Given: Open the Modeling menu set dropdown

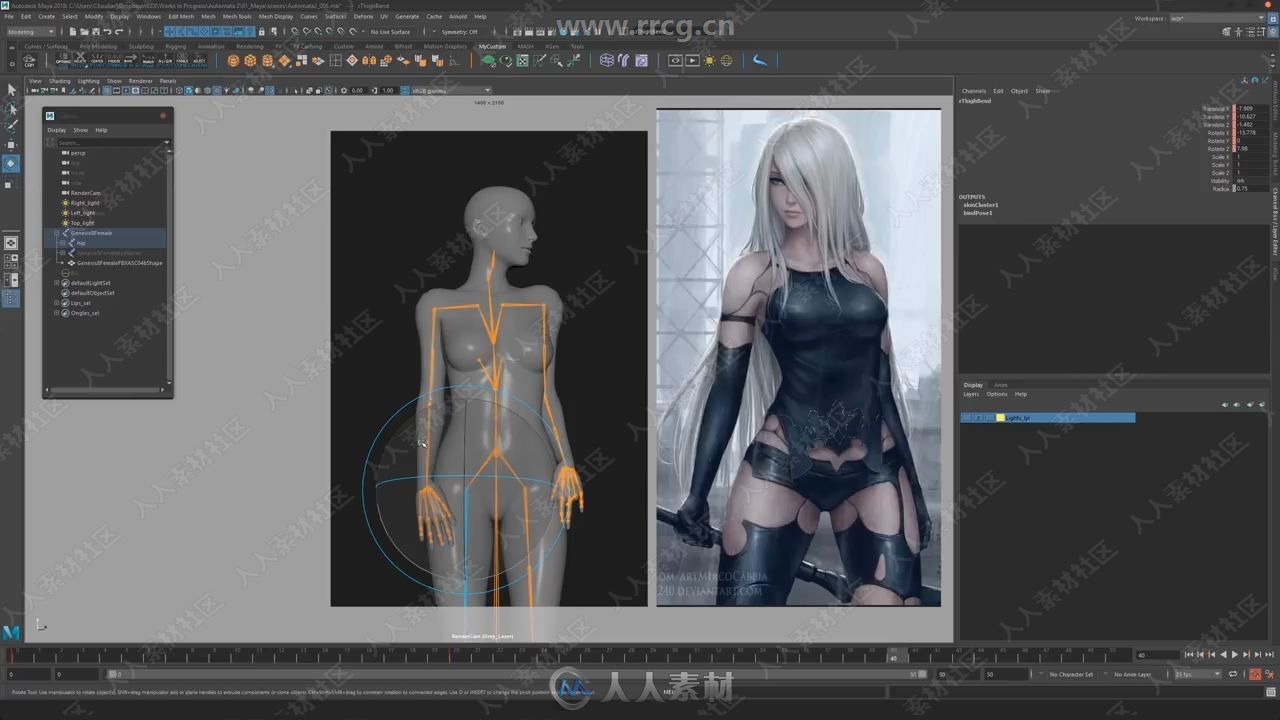Looking at the screenshot, I should 32,32.
